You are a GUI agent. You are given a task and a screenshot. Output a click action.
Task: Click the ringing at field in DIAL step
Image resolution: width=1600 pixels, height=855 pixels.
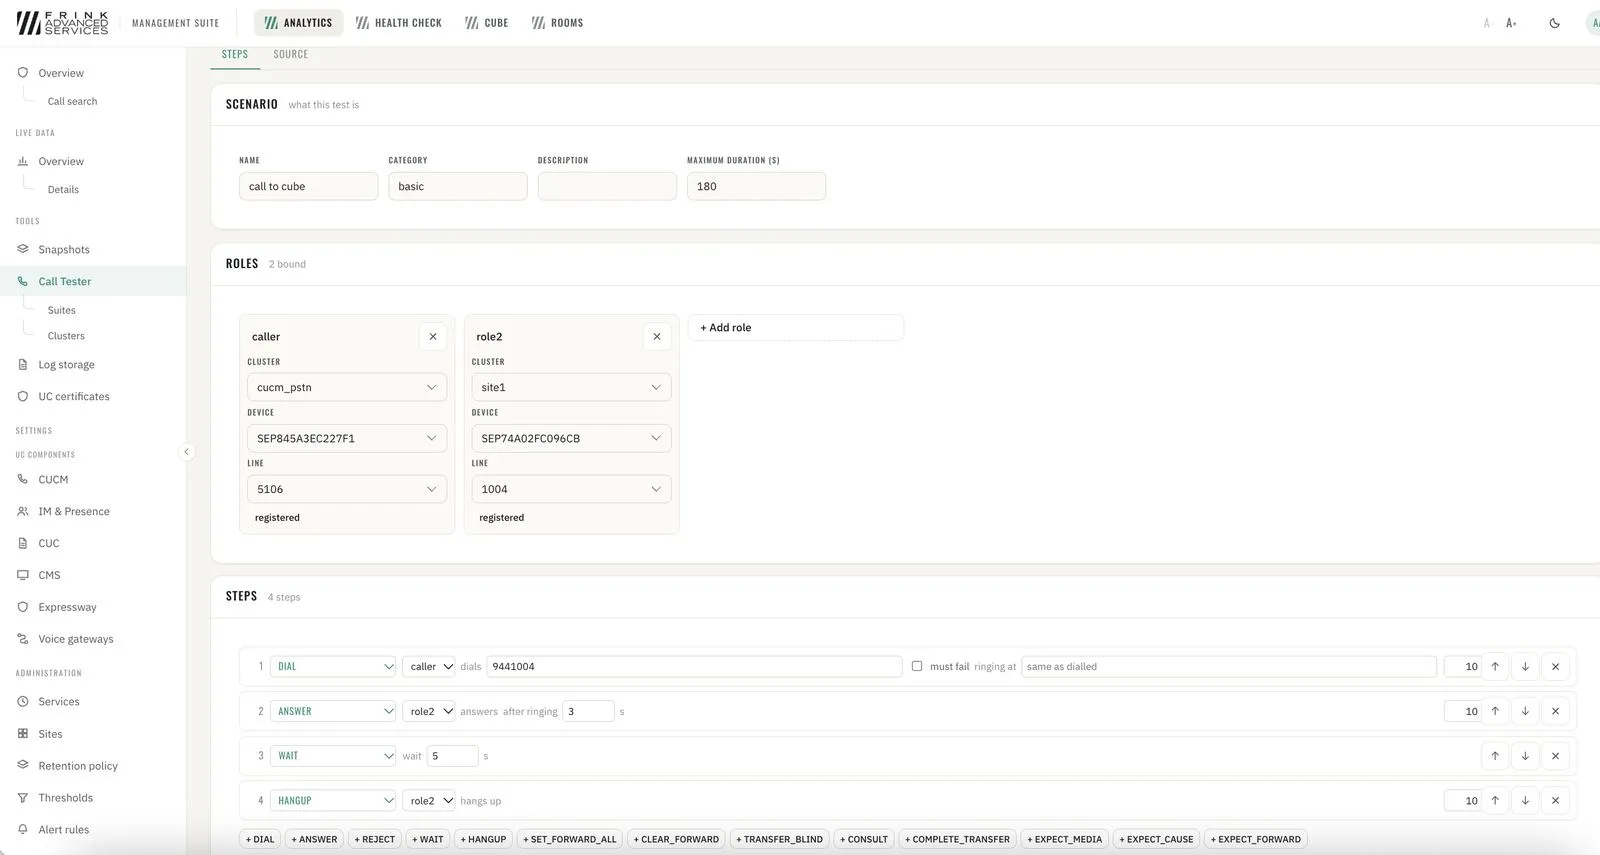click(x=1229, y=667)
